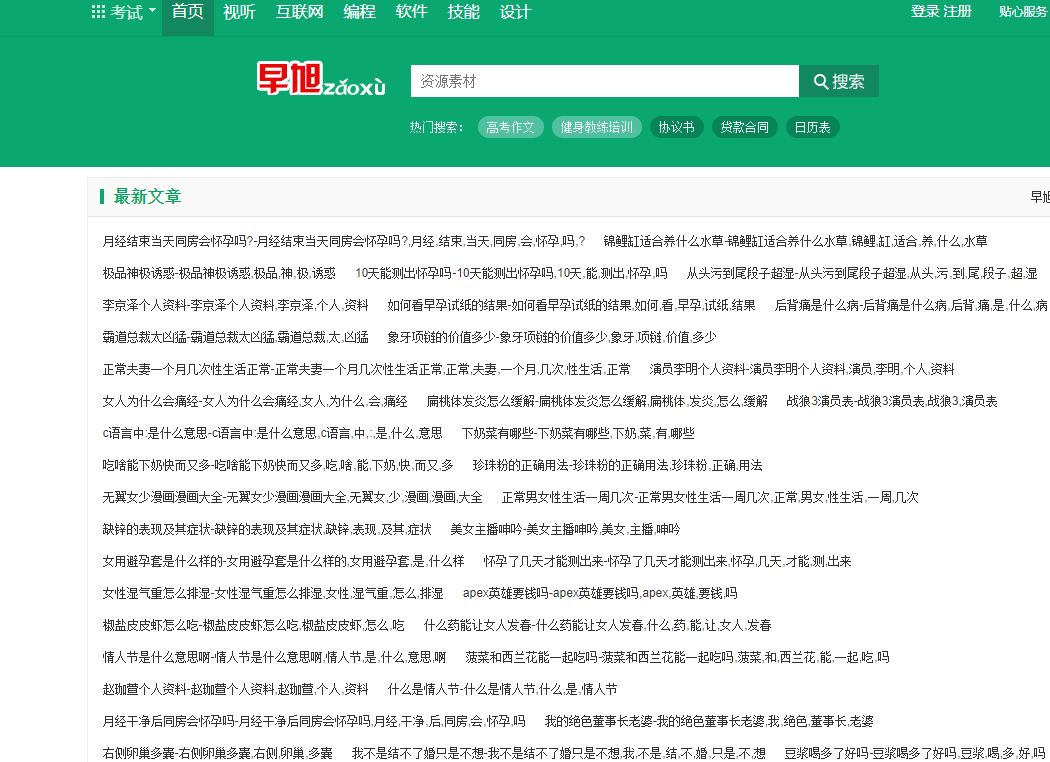Open article 锦鲤缸适合养什么水草
Screen dimensions: 1050x762
[x=796, y=241]
